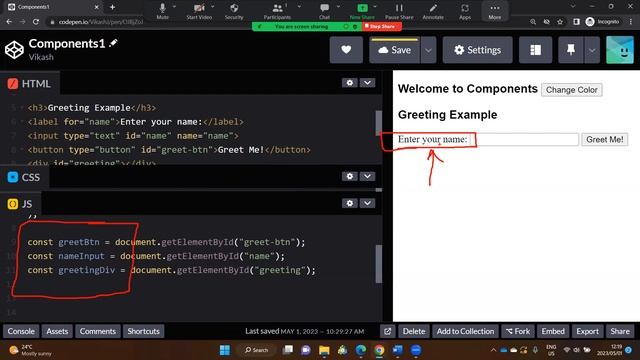Screen dimensions: 640x360
Task: Click the JS editor scrollbar
Action: [378, 264]
